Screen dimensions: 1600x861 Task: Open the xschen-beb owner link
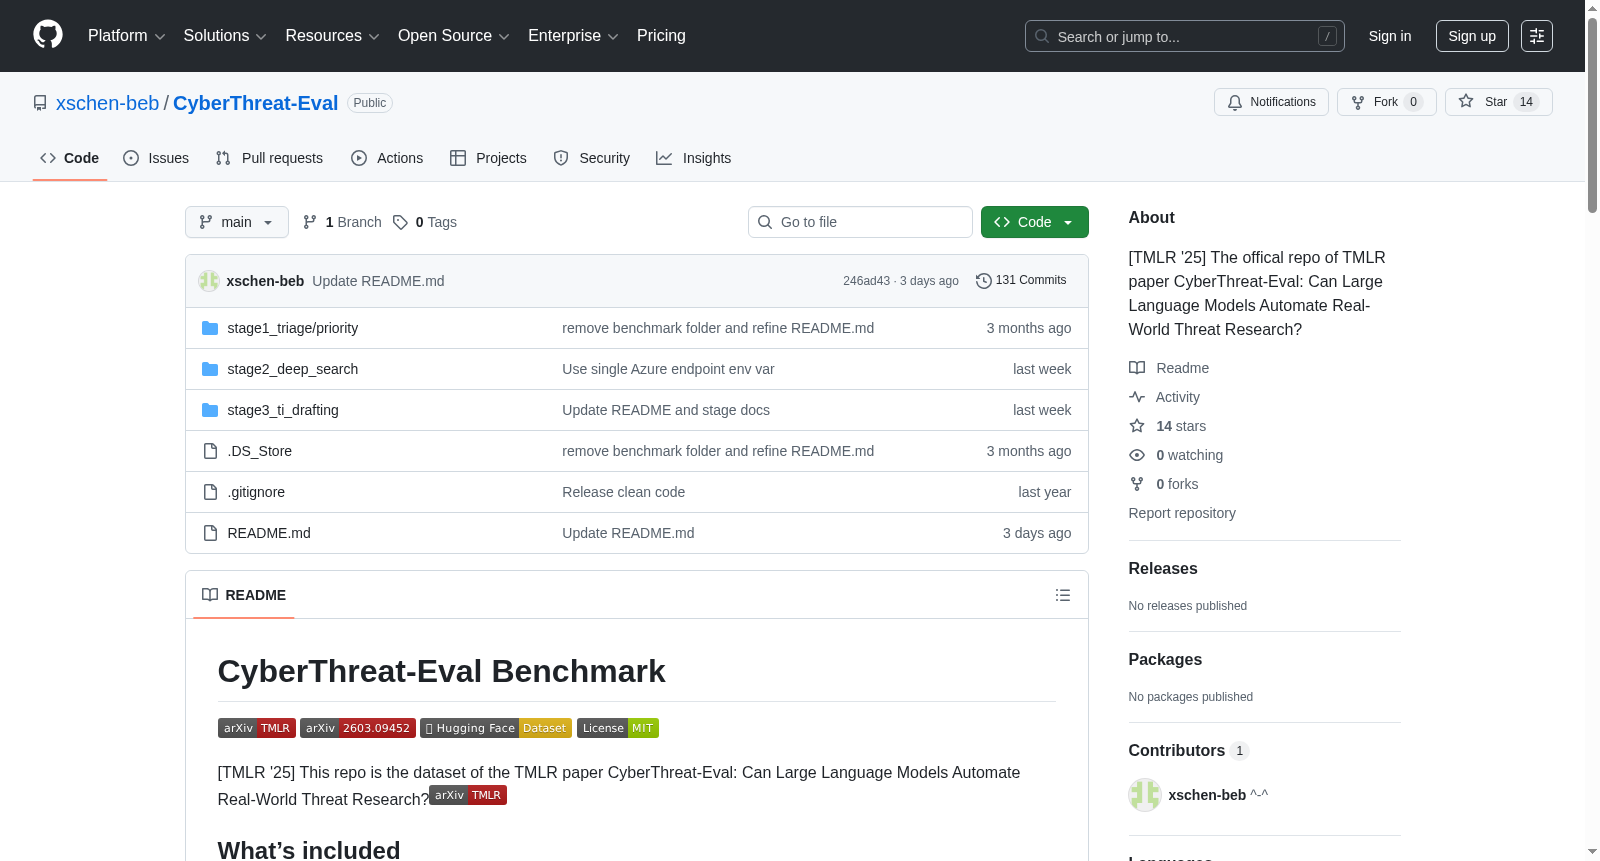108,103
